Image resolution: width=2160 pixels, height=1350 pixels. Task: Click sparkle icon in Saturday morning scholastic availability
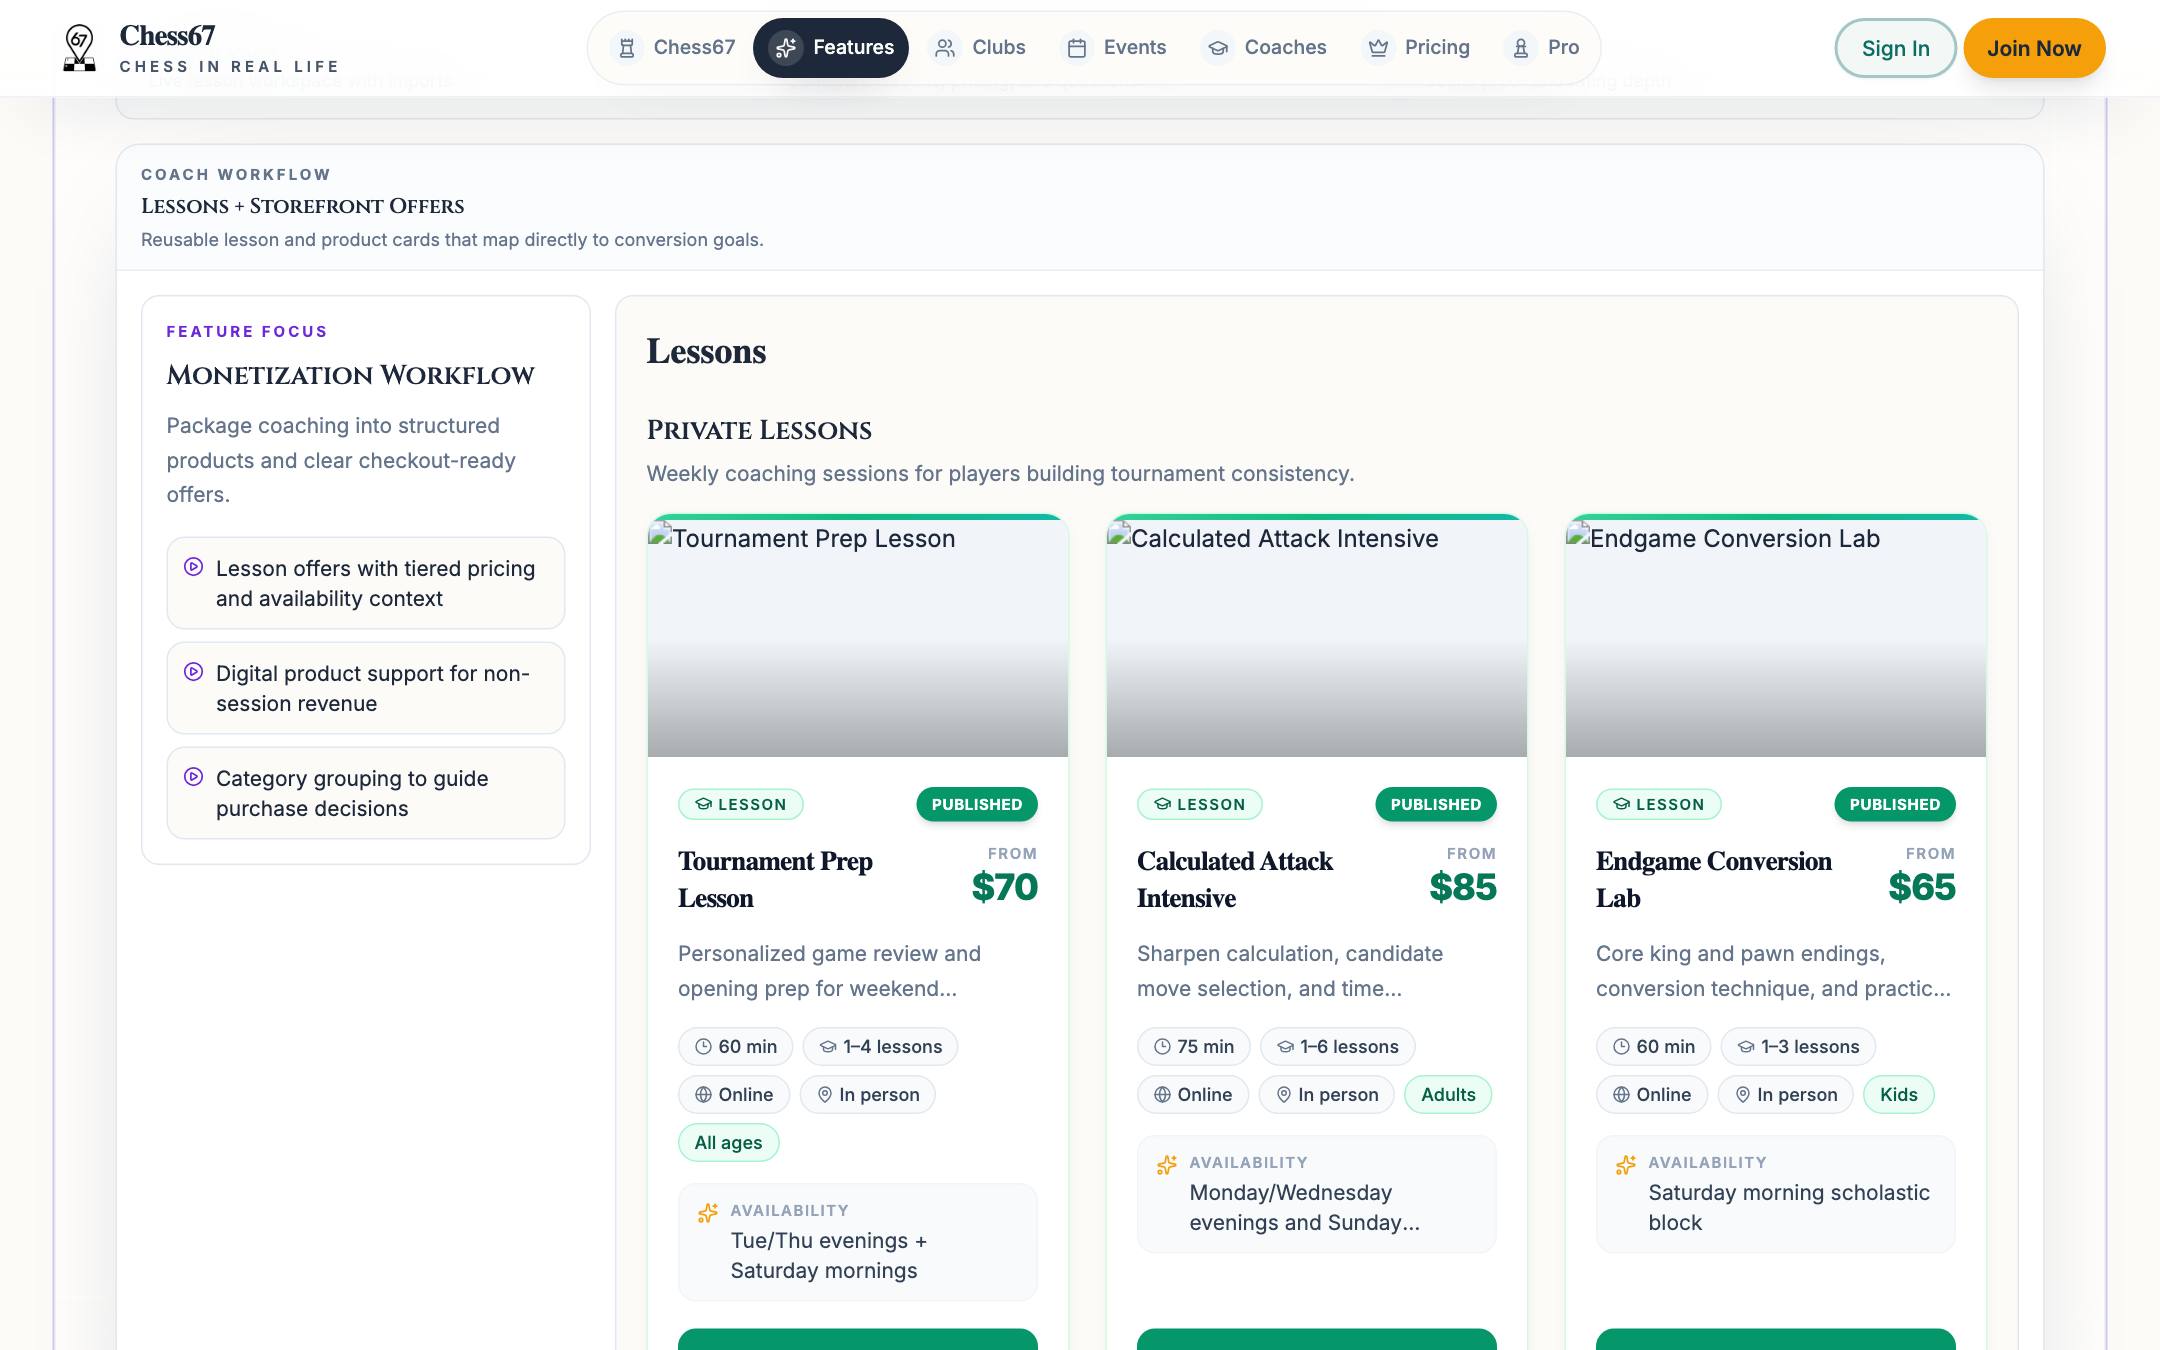click(x=1626, y=1165)
